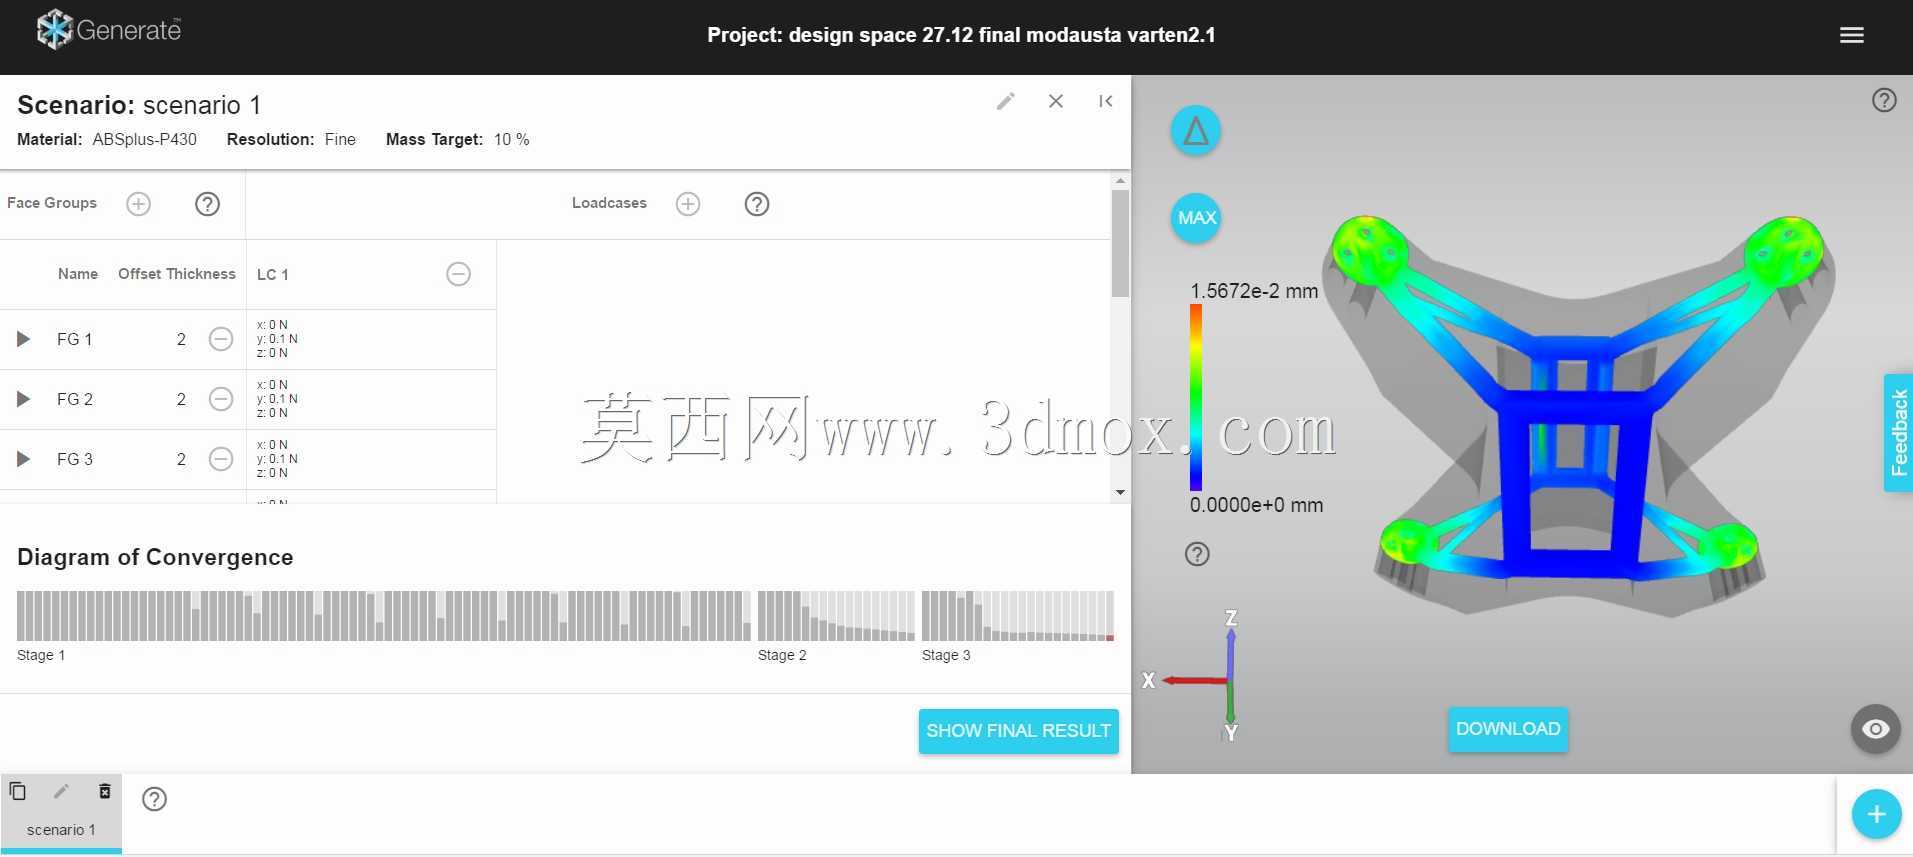Delete scenario 1 with trash icon
Viewport: 1913px width, 857px height.
pos(105,792)
